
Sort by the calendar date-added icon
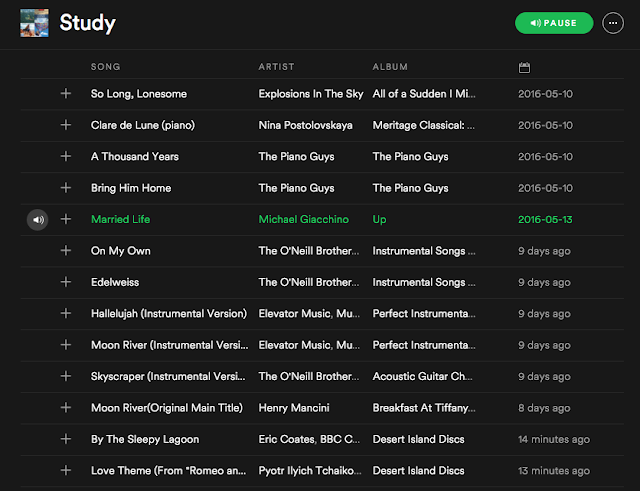[x=524, y=67]
